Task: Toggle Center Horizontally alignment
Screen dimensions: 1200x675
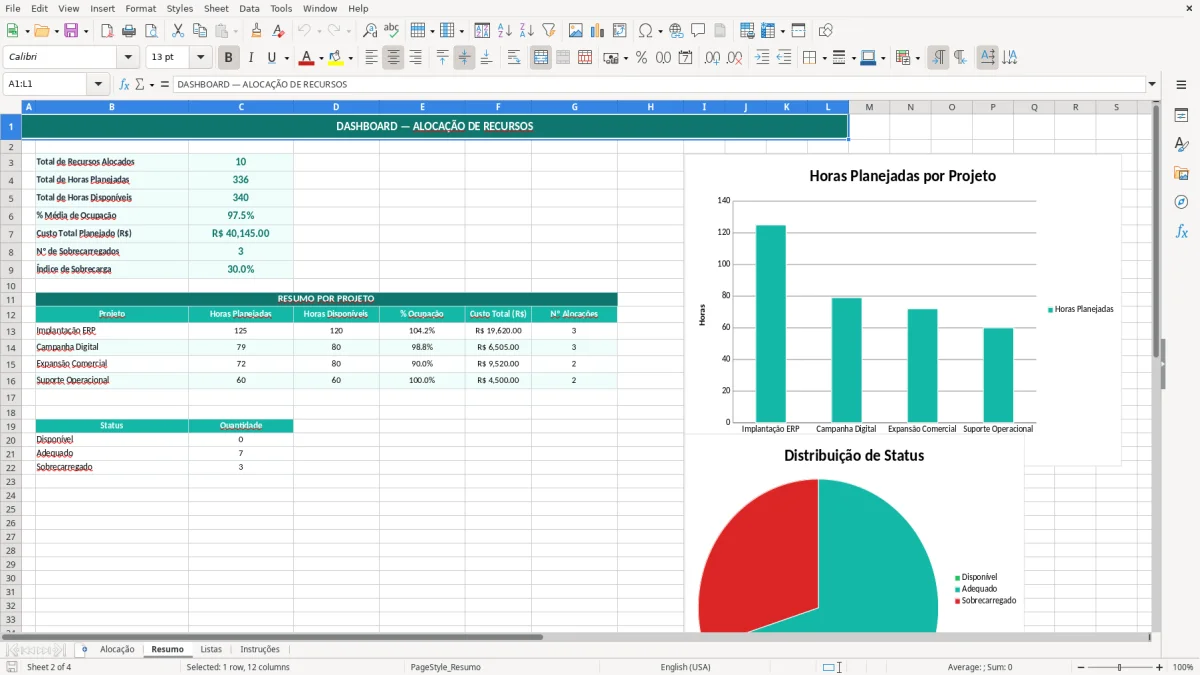Action: point(393,58)
